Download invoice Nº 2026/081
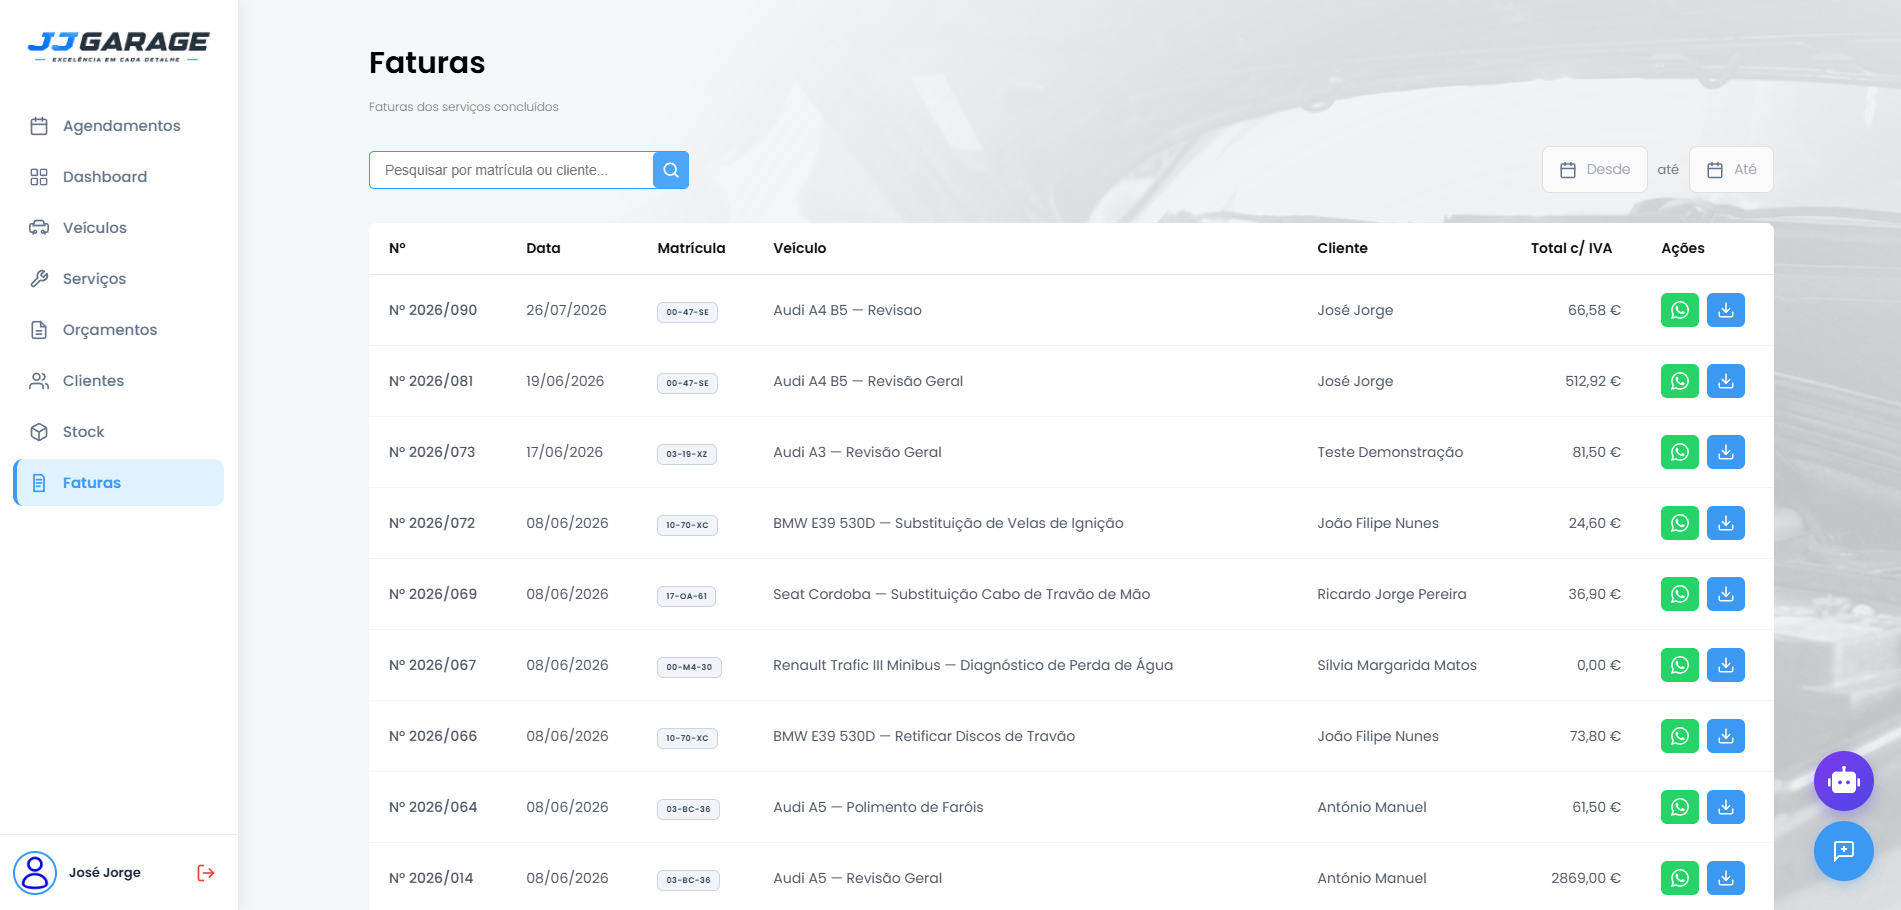Image resolution: width=1901 pixels, height=910 pixels. [x=1726, y=381]
